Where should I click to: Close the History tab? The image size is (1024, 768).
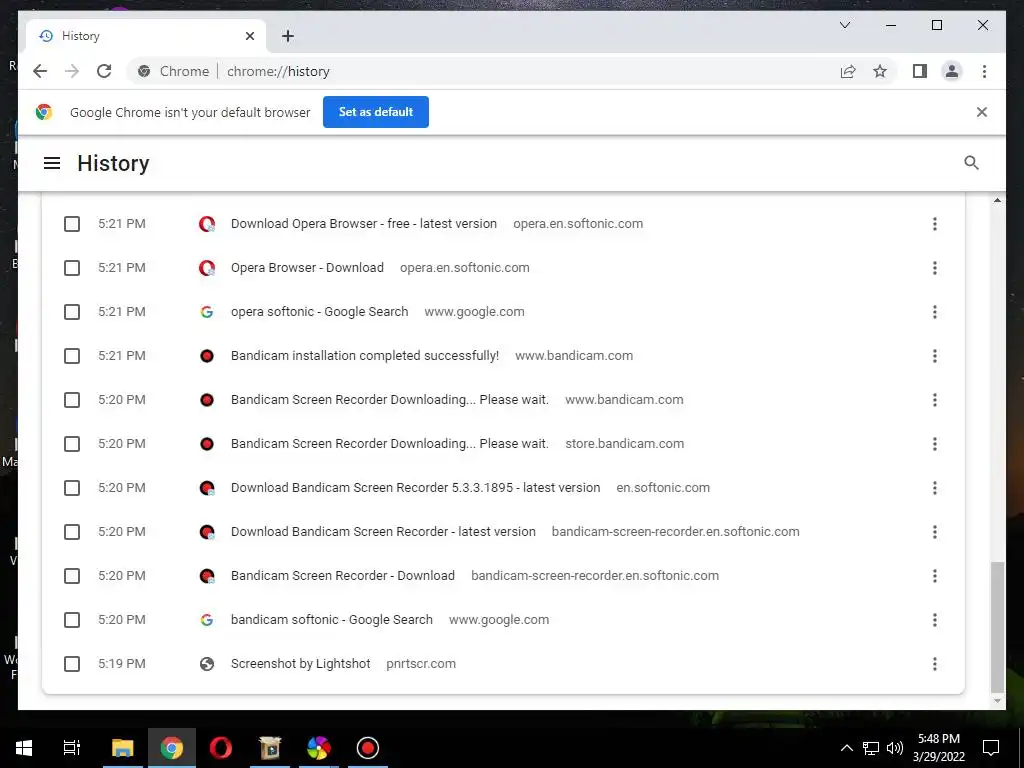(x=249, y=36)
